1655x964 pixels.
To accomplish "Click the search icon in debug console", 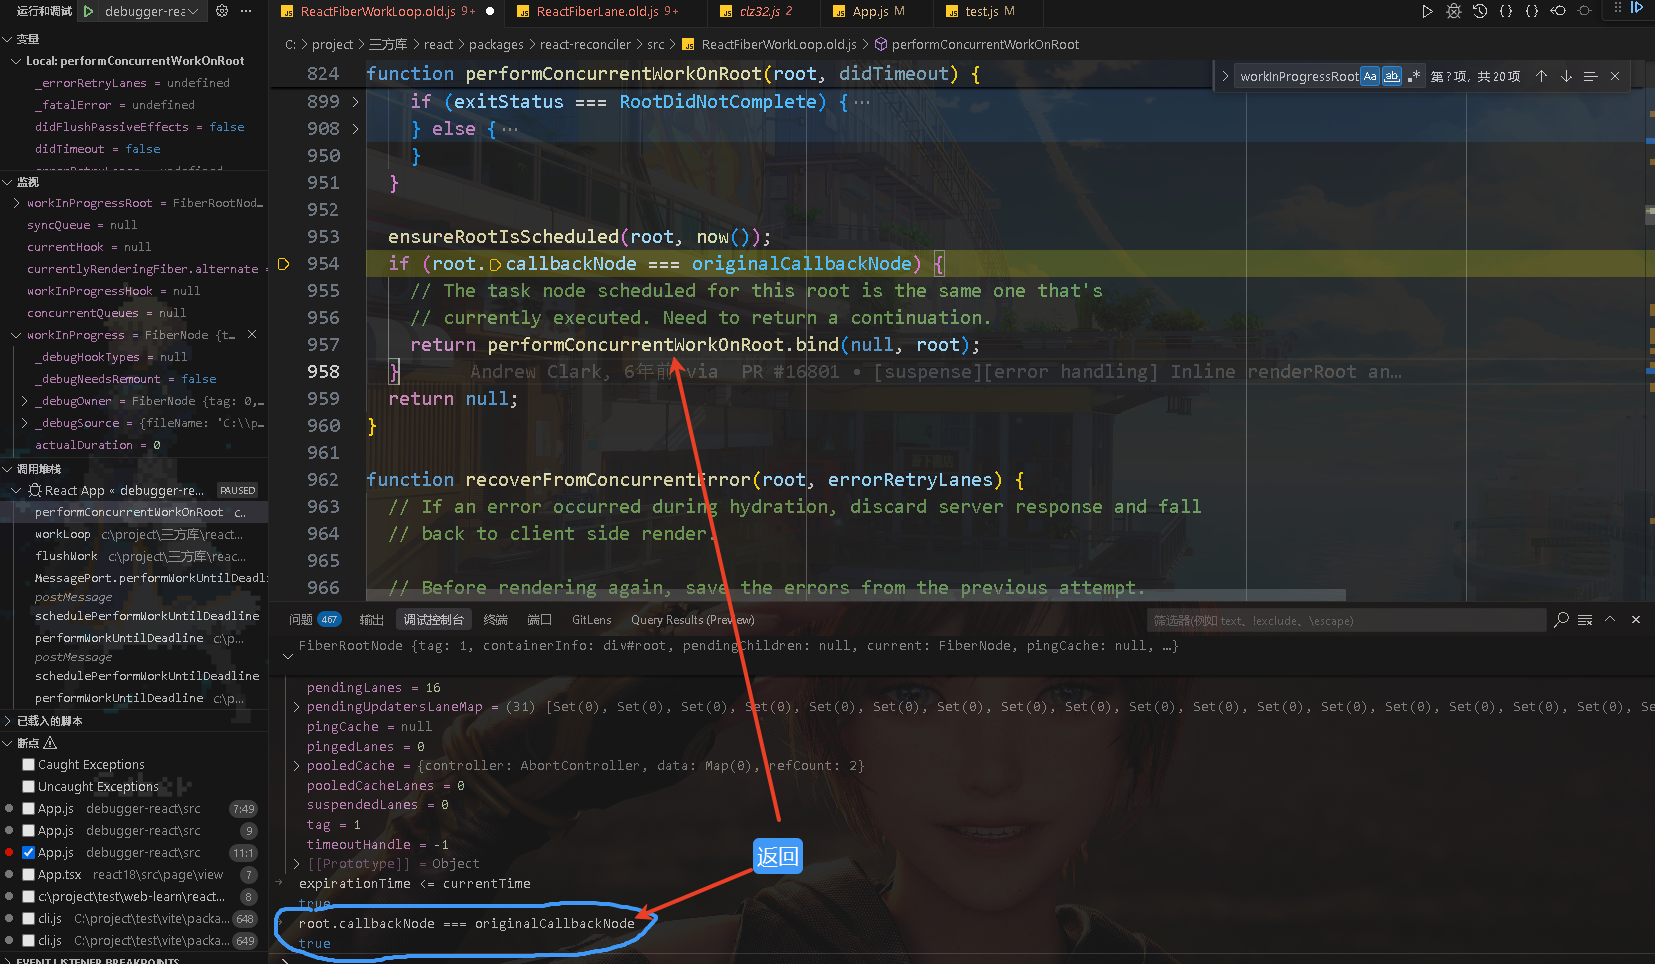I will tap(1561, 620).
